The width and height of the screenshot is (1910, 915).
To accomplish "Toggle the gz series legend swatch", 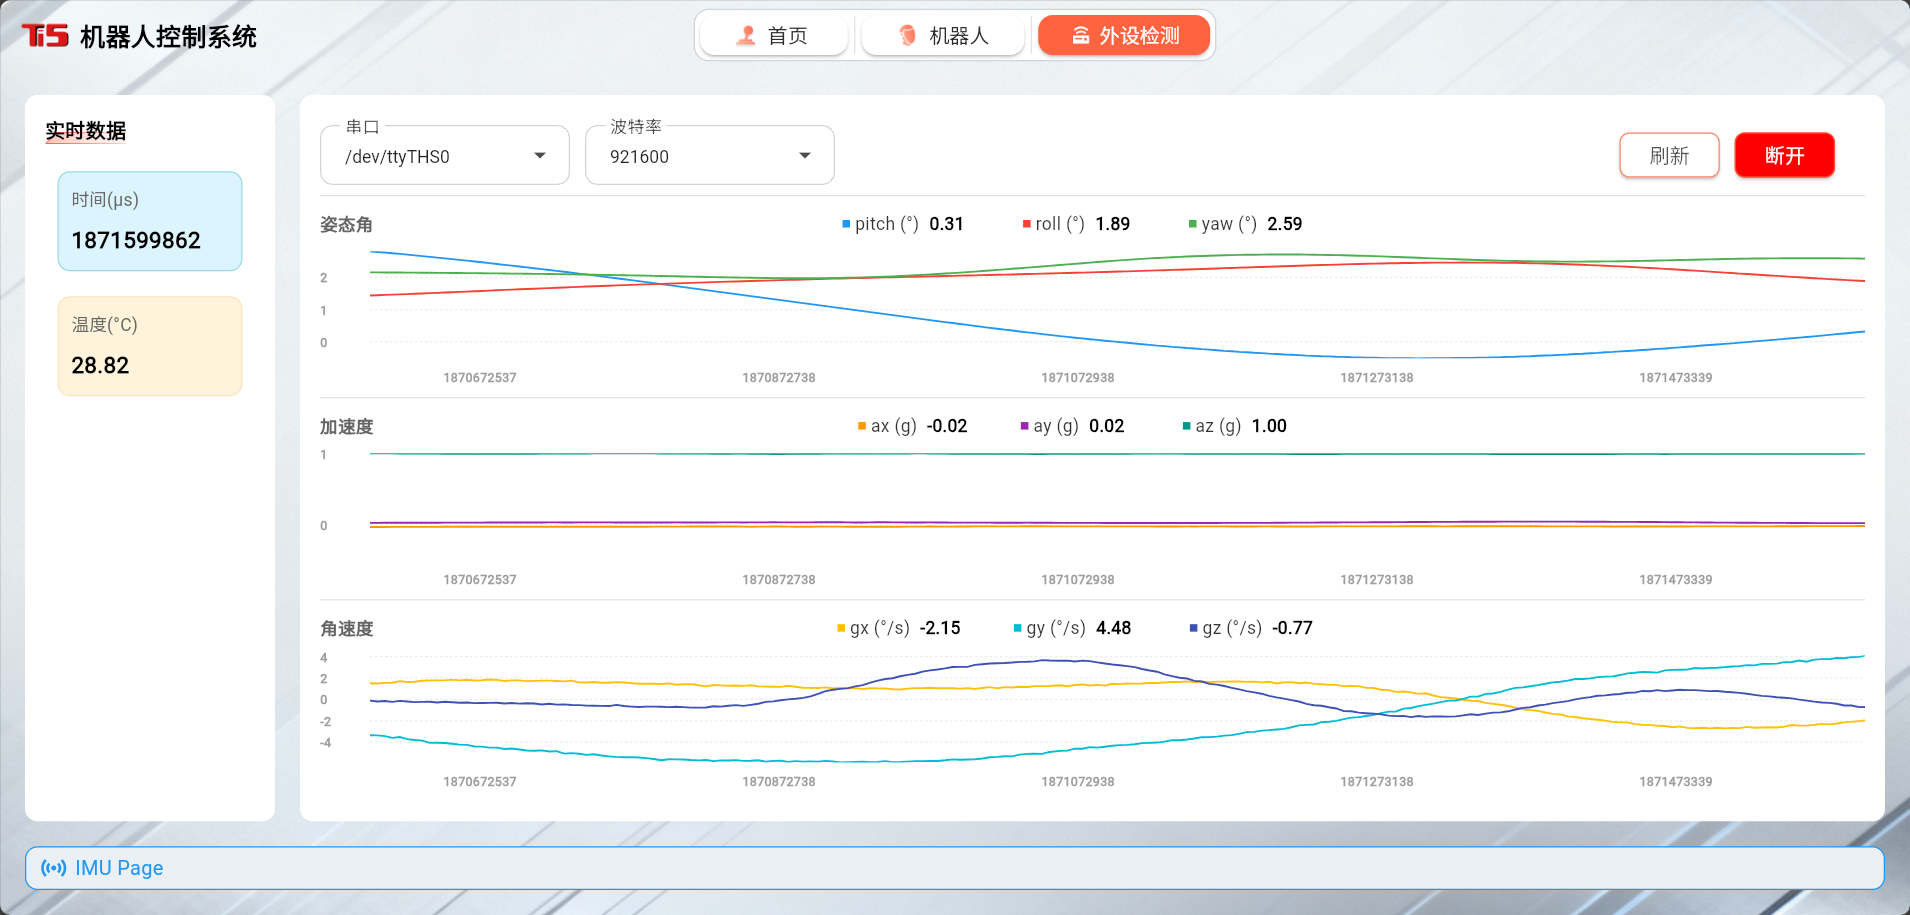I will point(1193,628).
